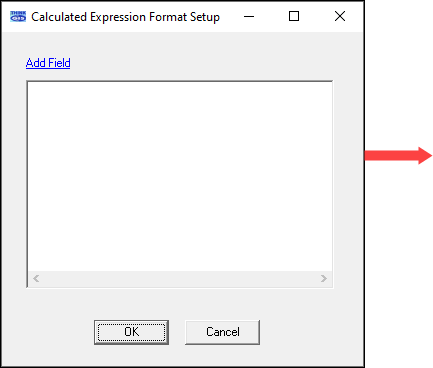The height and width of the screenshot is (368, 433).
Task: Click the right scroll arrow of text box
Action: tap(323, 278)
